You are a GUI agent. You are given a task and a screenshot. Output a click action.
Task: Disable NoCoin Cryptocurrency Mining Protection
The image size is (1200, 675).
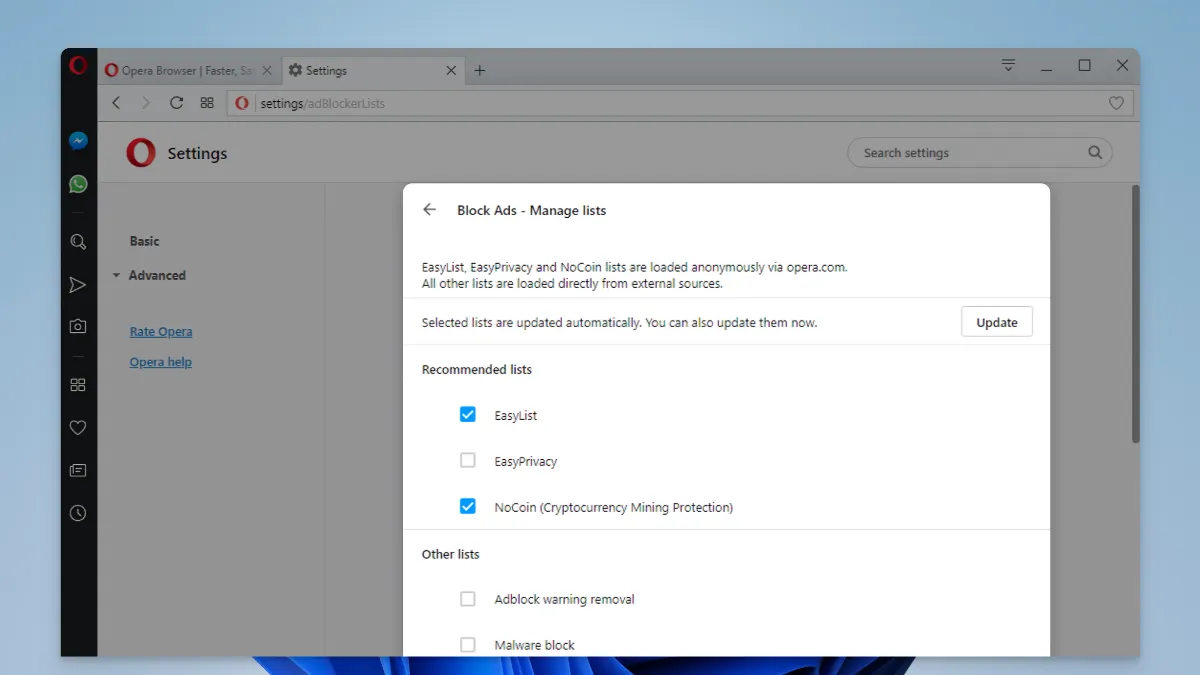point(467,507)
